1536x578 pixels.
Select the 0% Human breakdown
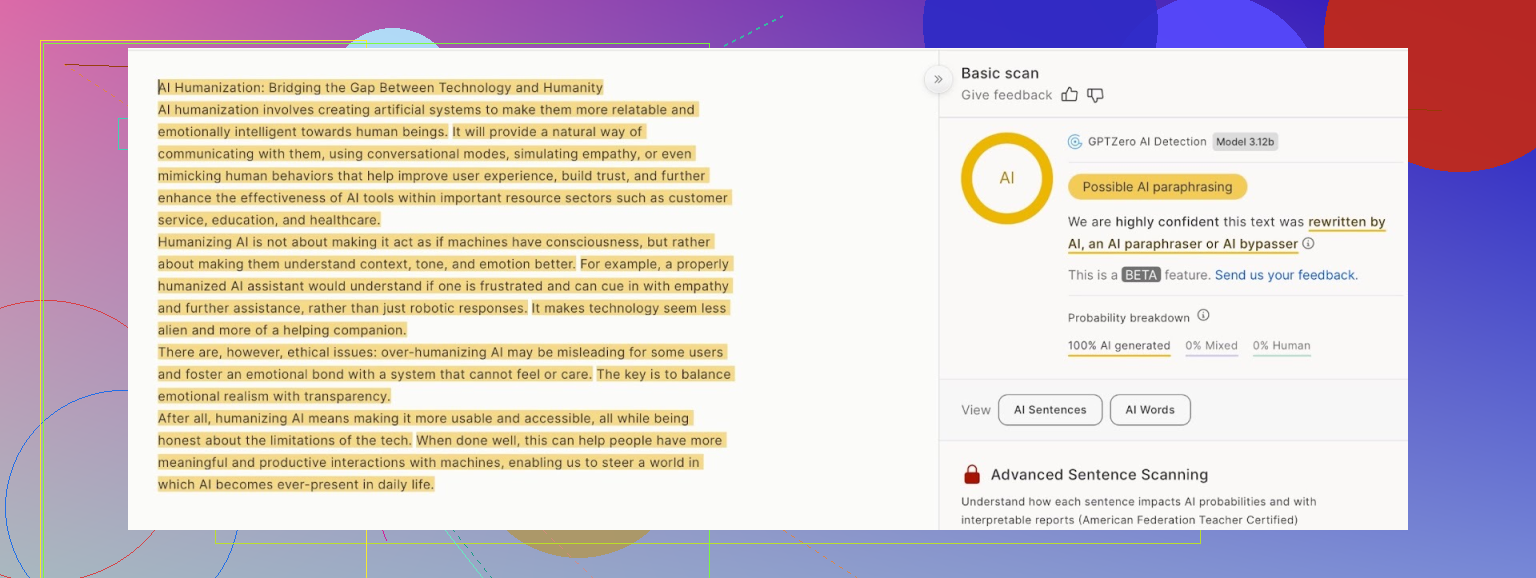click(x=1281, y=346)
